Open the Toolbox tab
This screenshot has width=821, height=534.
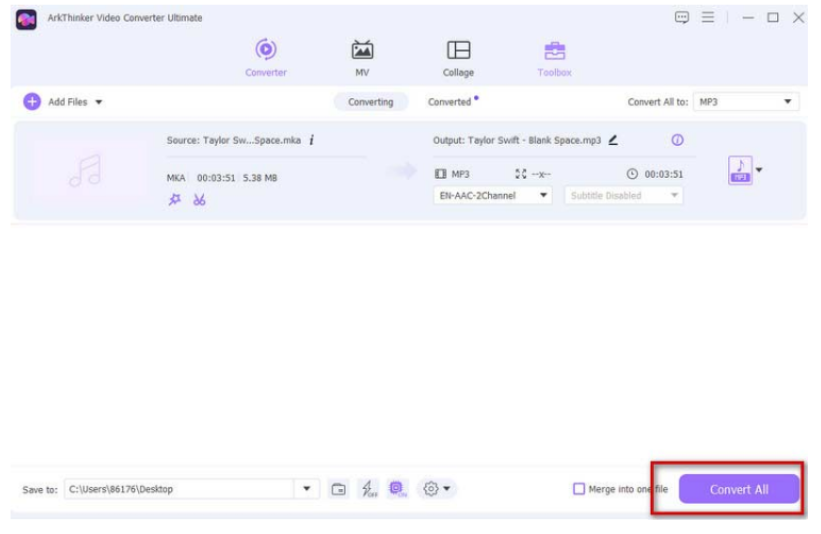[554, 58]
